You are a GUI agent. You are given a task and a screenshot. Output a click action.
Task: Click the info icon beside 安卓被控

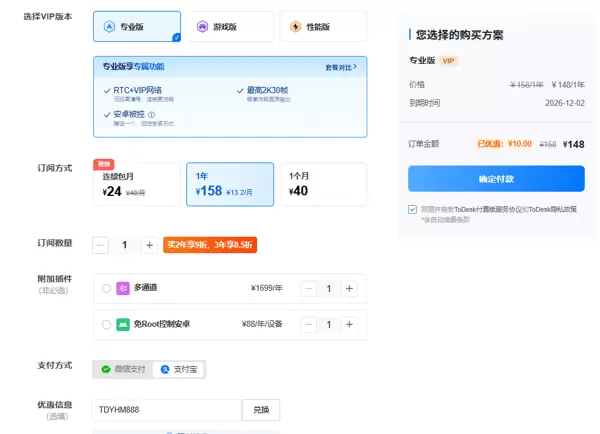[x=152, y=115]
